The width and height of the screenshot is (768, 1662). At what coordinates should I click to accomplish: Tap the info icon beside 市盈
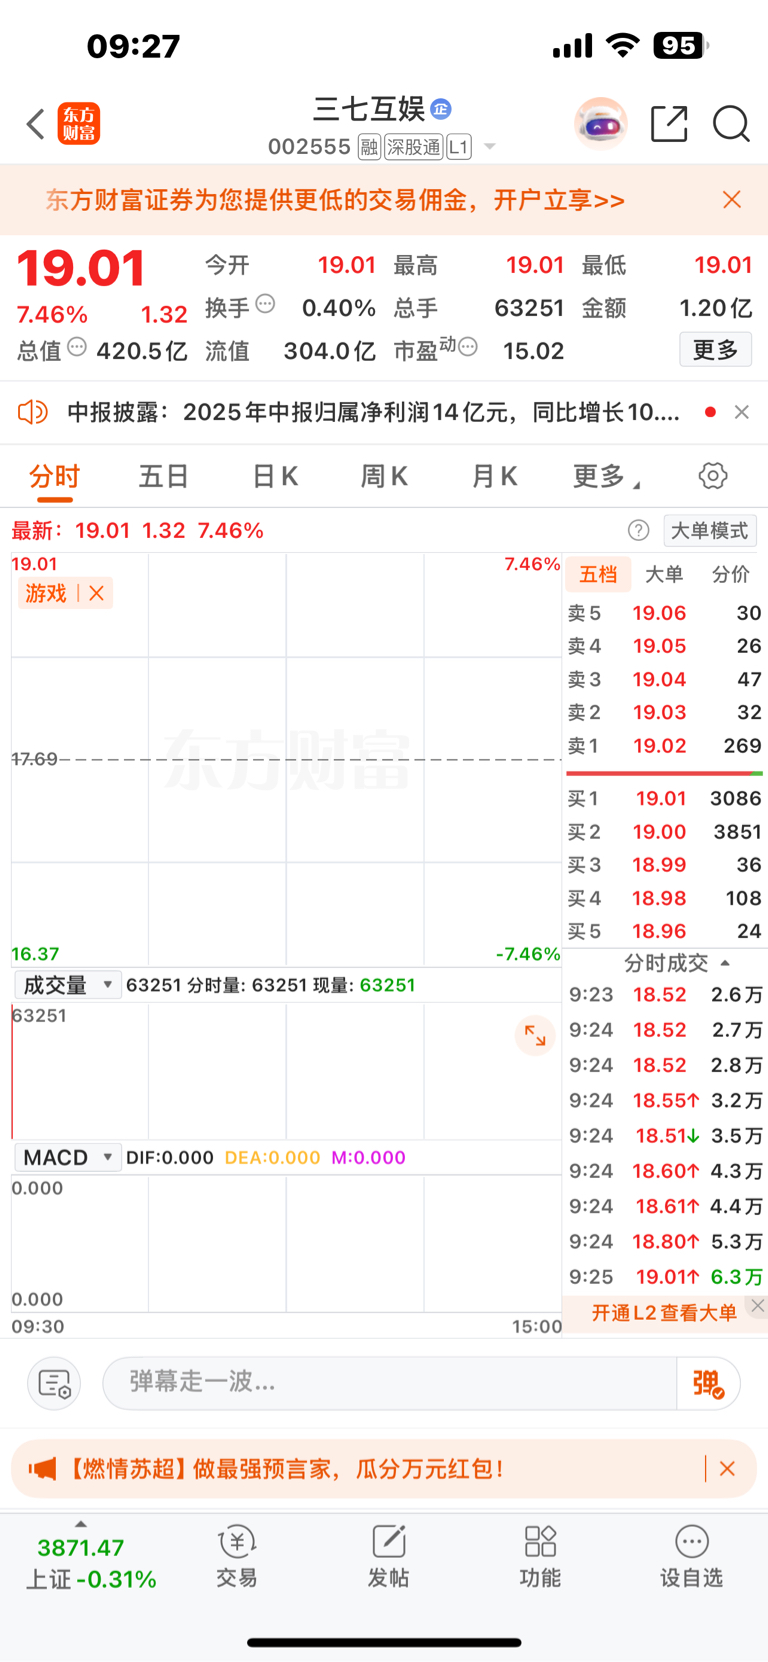(468, 347)
